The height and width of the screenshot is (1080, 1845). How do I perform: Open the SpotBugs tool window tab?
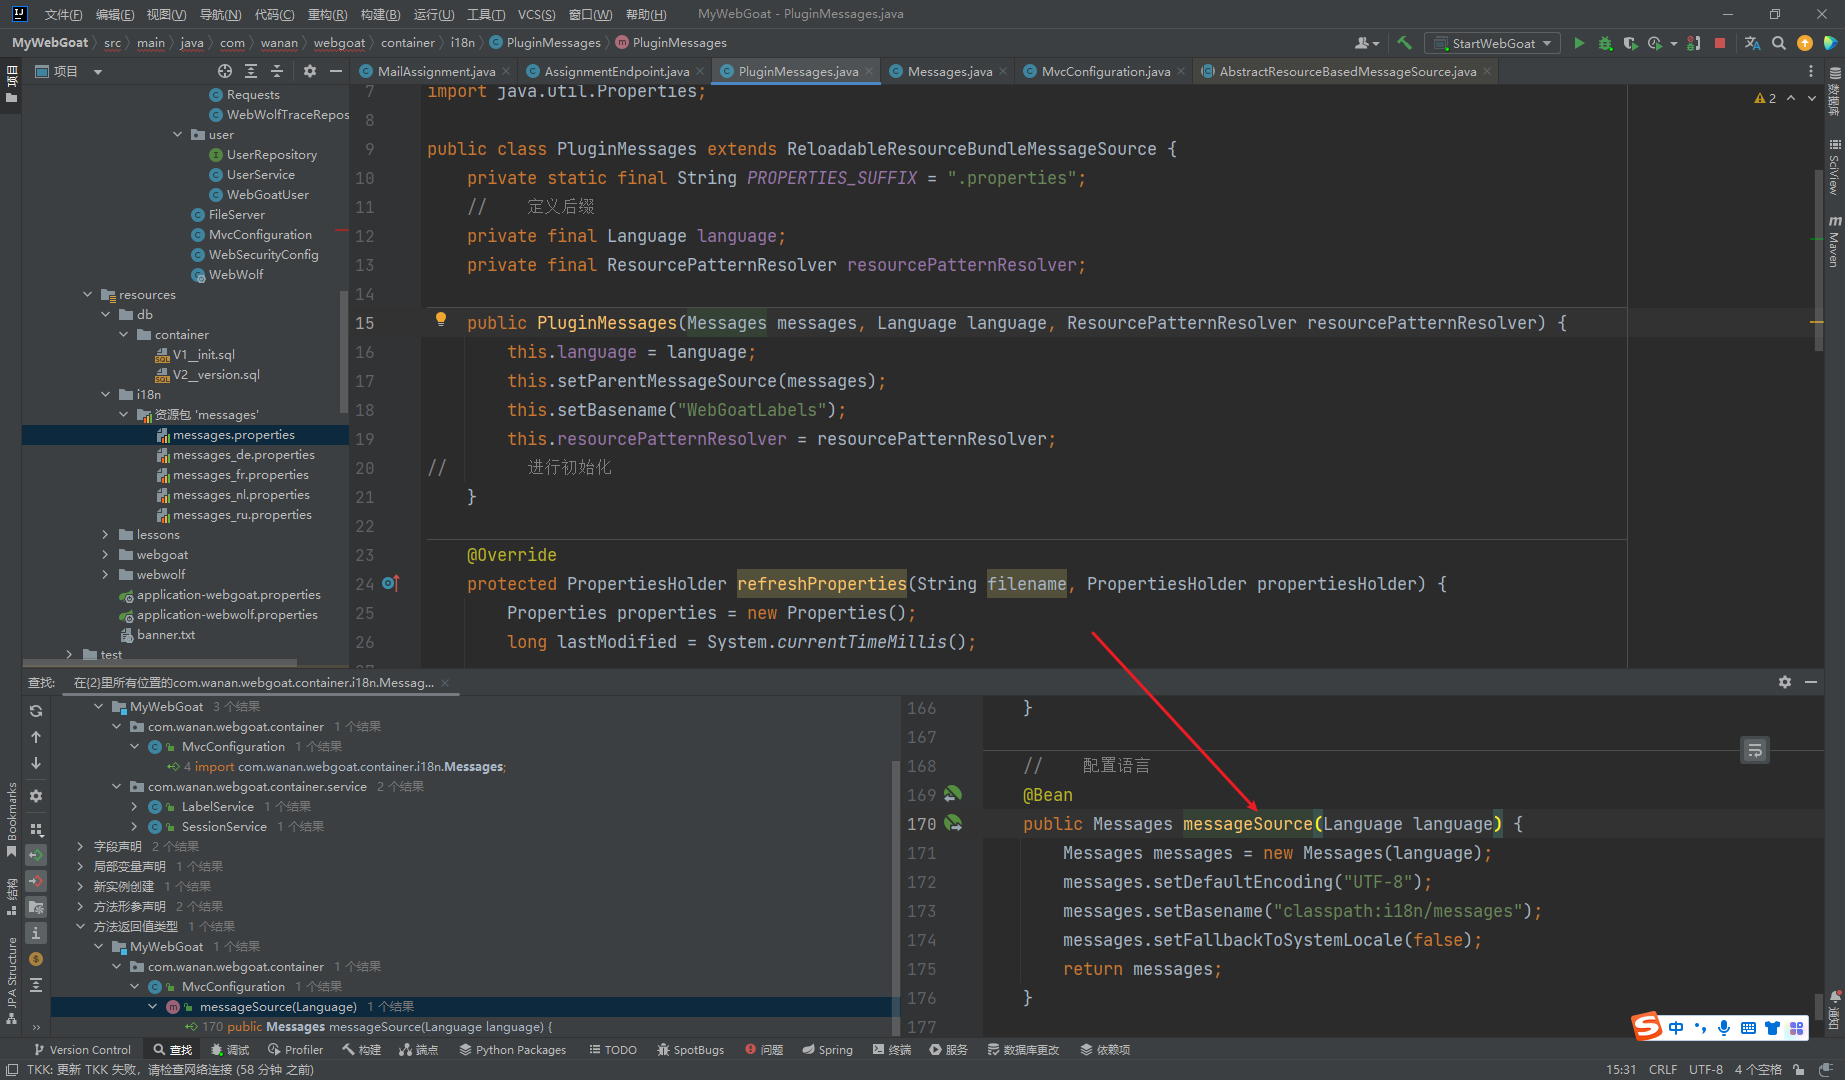pos(690,1049)
